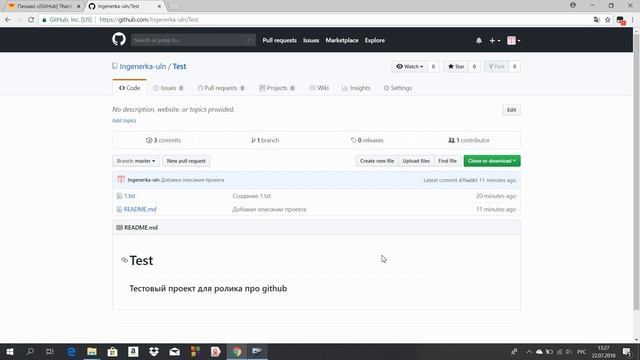This screenshot has width=640, height=360.
Task: Open Pull requests in top navigation
Action: [280, 40]
